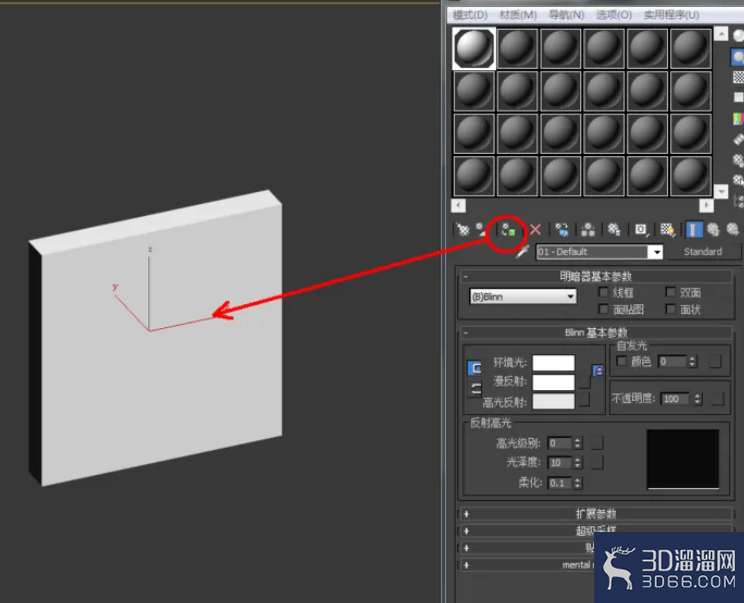Click the Go Forward to Sibling icon
This screenshot has height=603, width=744.
tap(732, 230)
